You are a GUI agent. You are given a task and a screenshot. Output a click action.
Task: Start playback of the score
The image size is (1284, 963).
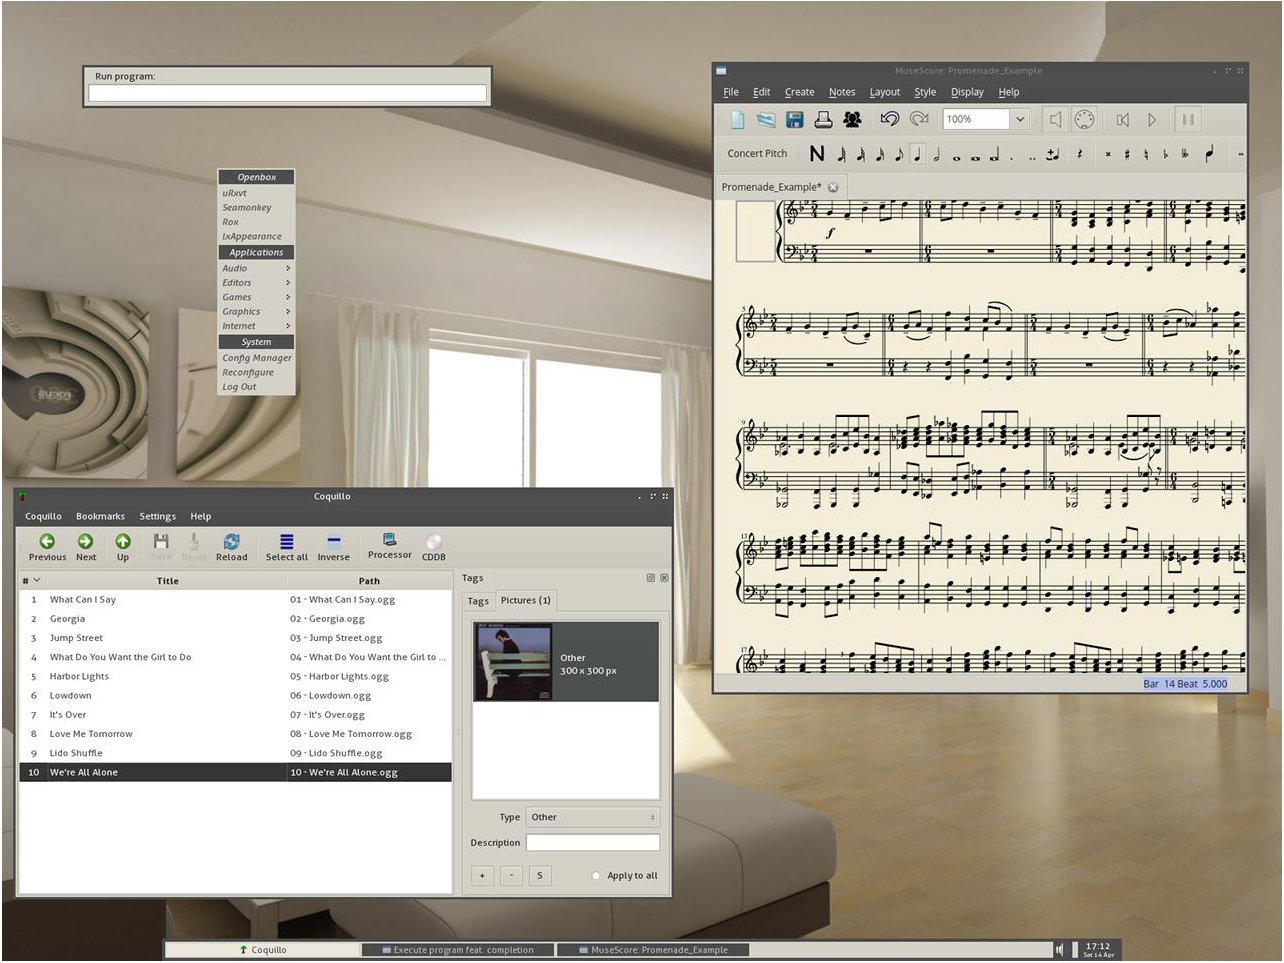click(x=1152, y=120)
